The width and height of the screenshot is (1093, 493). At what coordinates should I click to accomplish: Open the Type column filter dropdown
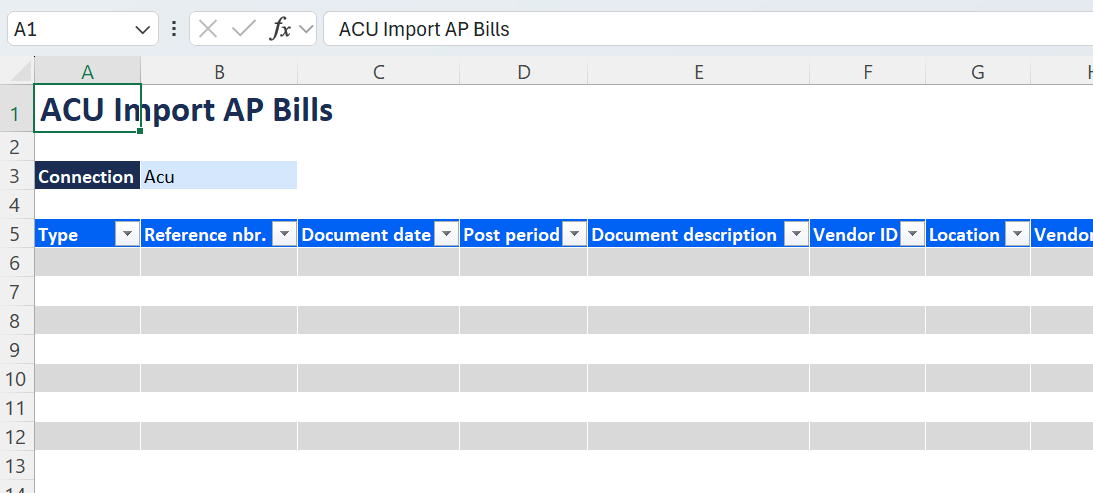pyautogui.click(x=127, y=235)
